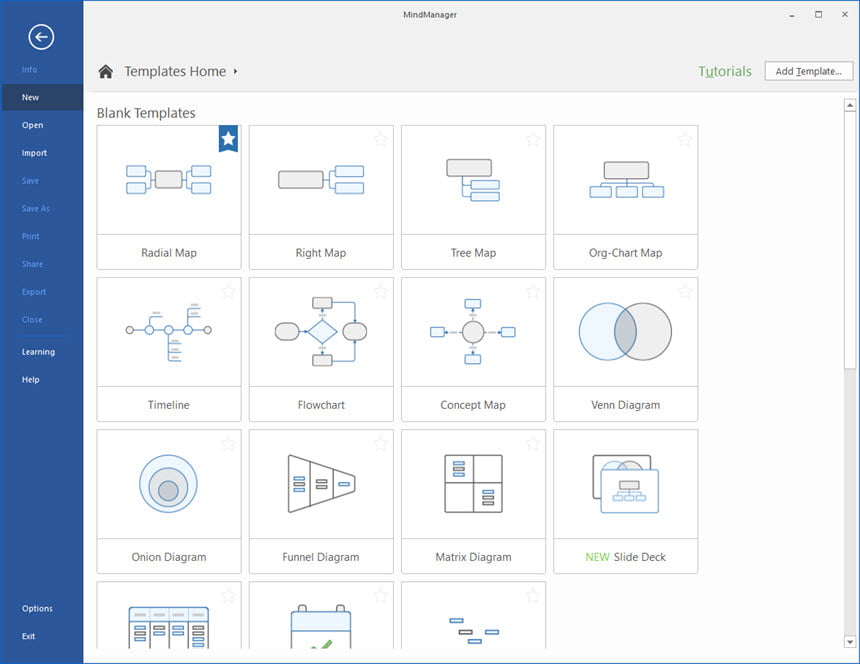The image size is (860, 664).
Task: Choose the Matrix Diagram template graphic
Action: point(473,484)
